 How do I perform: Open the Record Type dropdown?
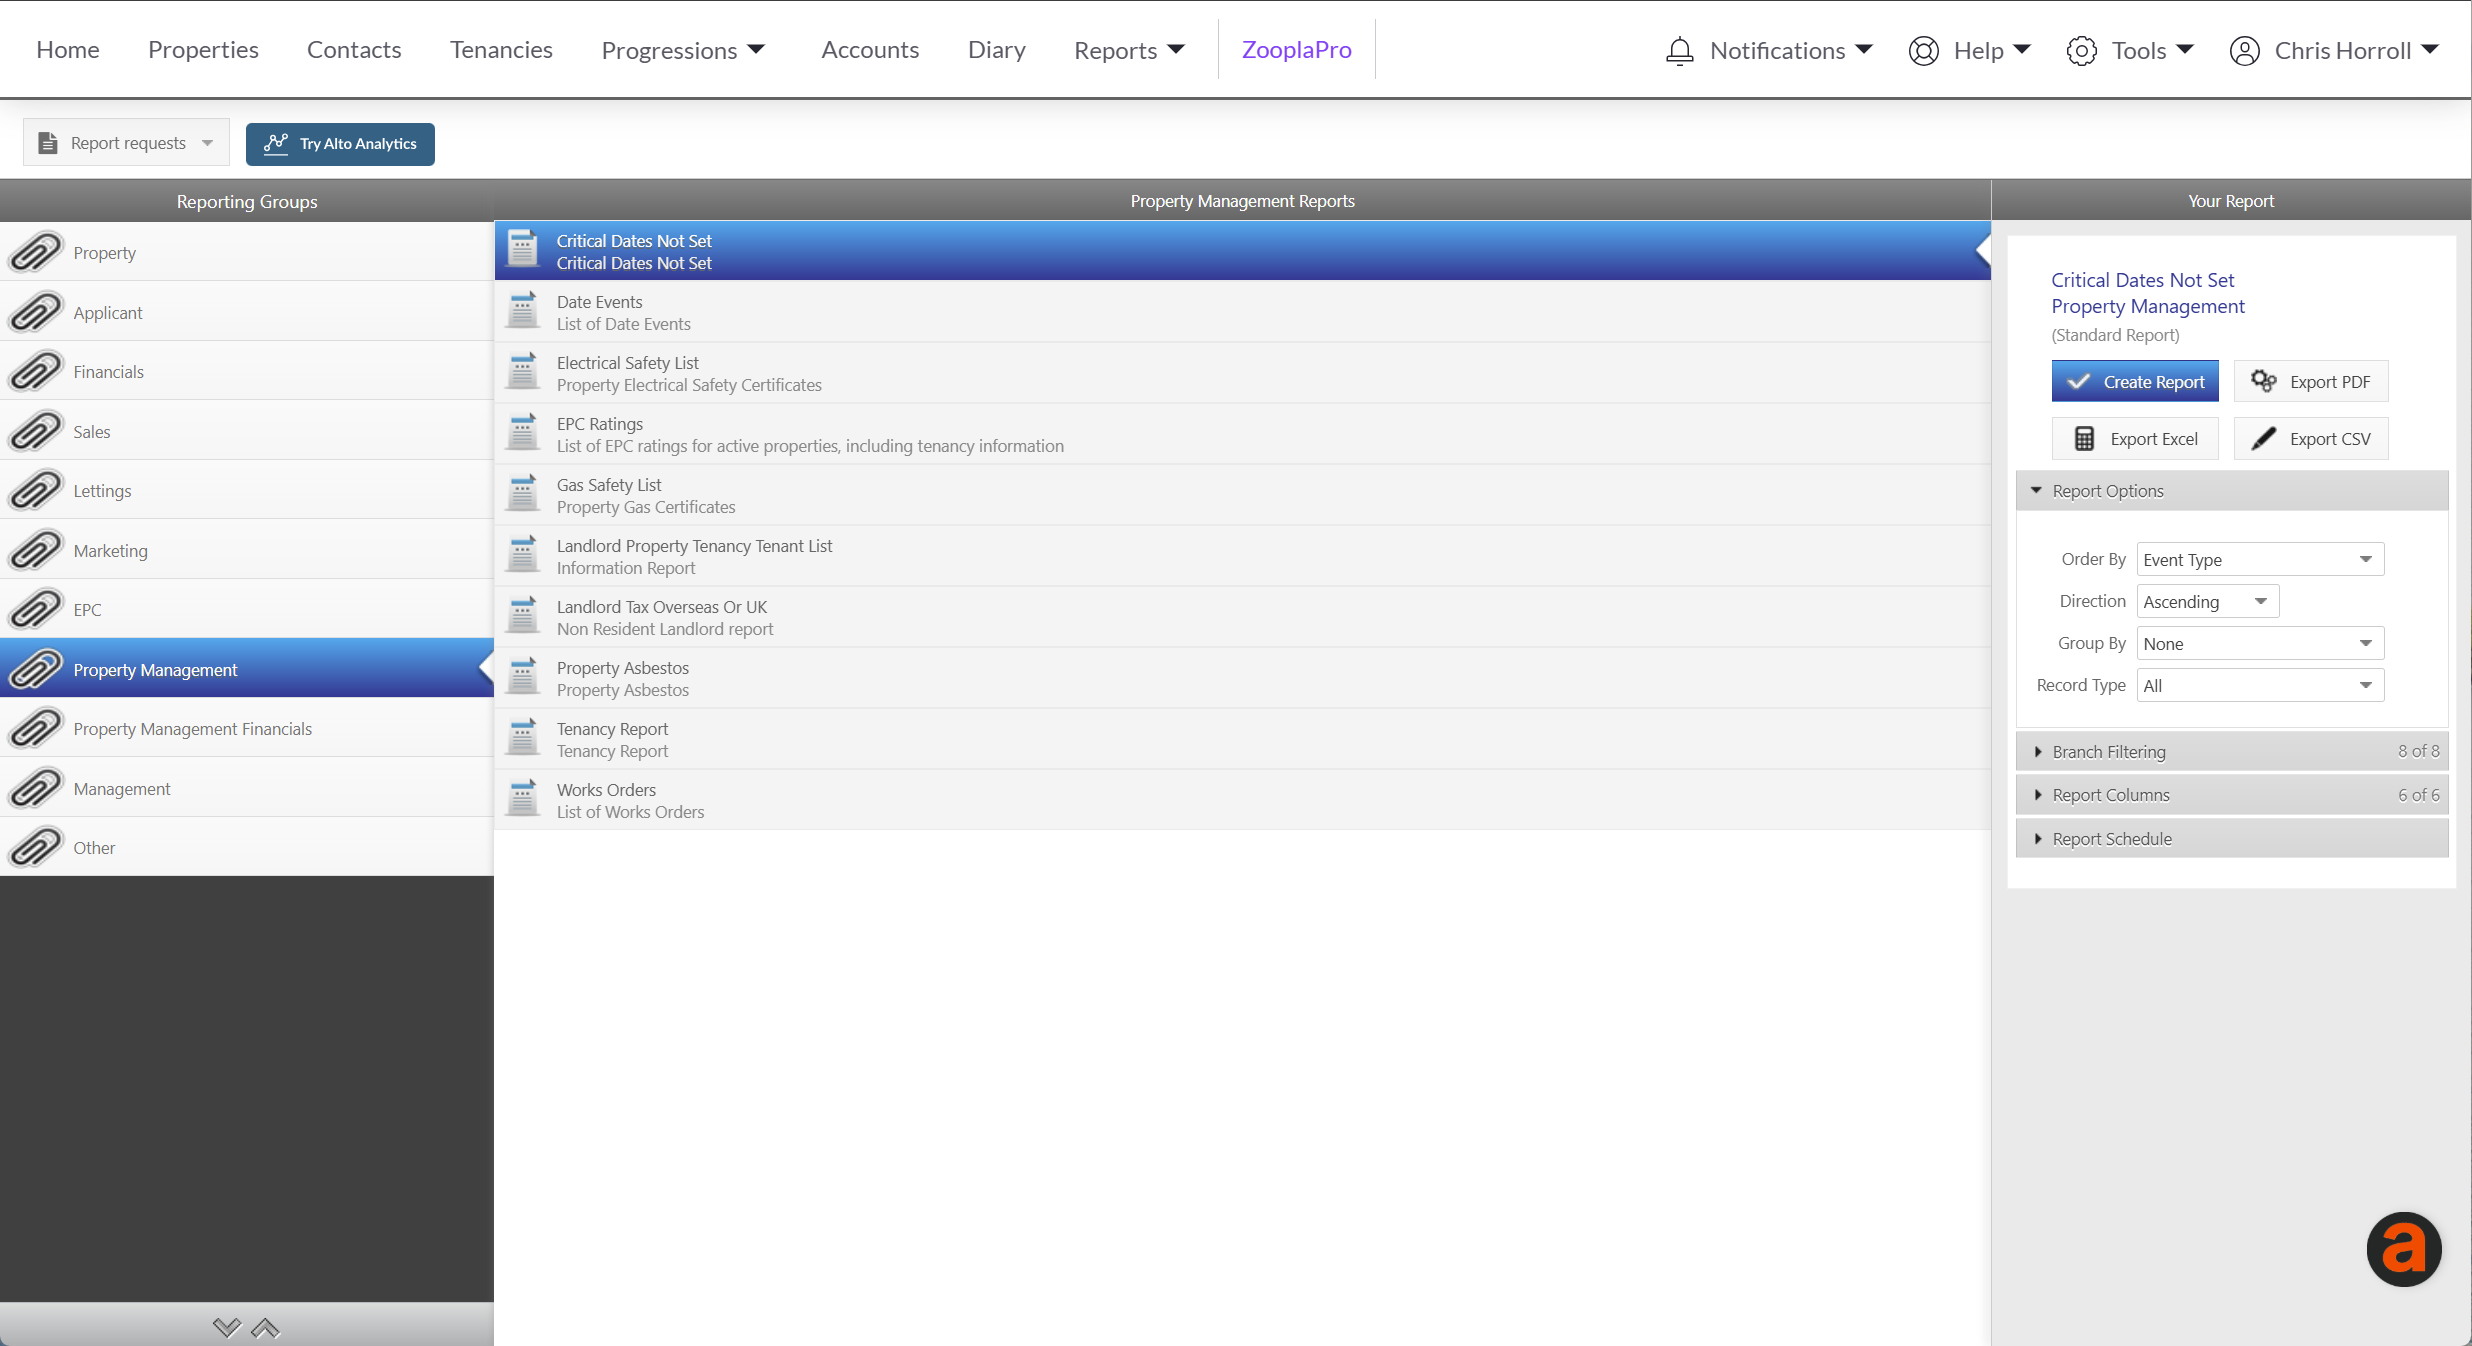2260,685
